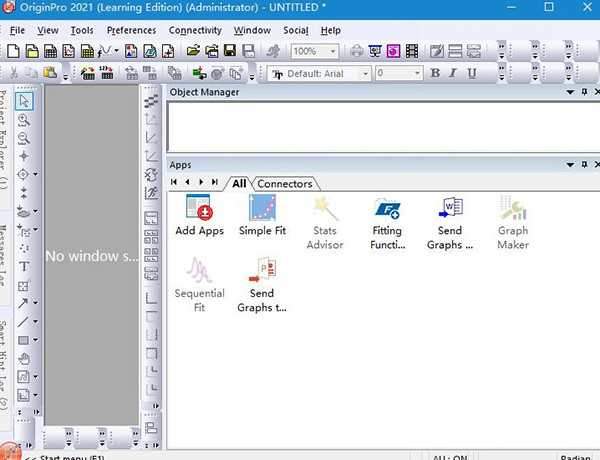Toggle Italic text formatting
The width and height of the screenshot is (600, 460).
[453, 73]
